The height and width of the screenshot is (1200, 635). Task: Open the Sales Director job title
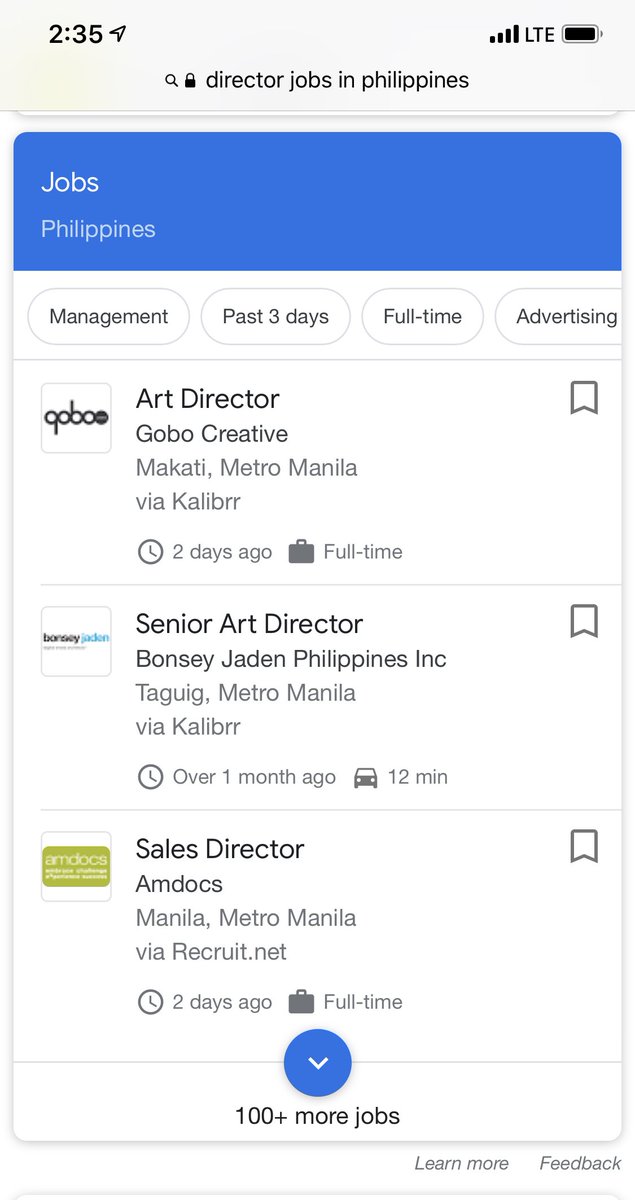pyautogui.click(x=220, y=849)
